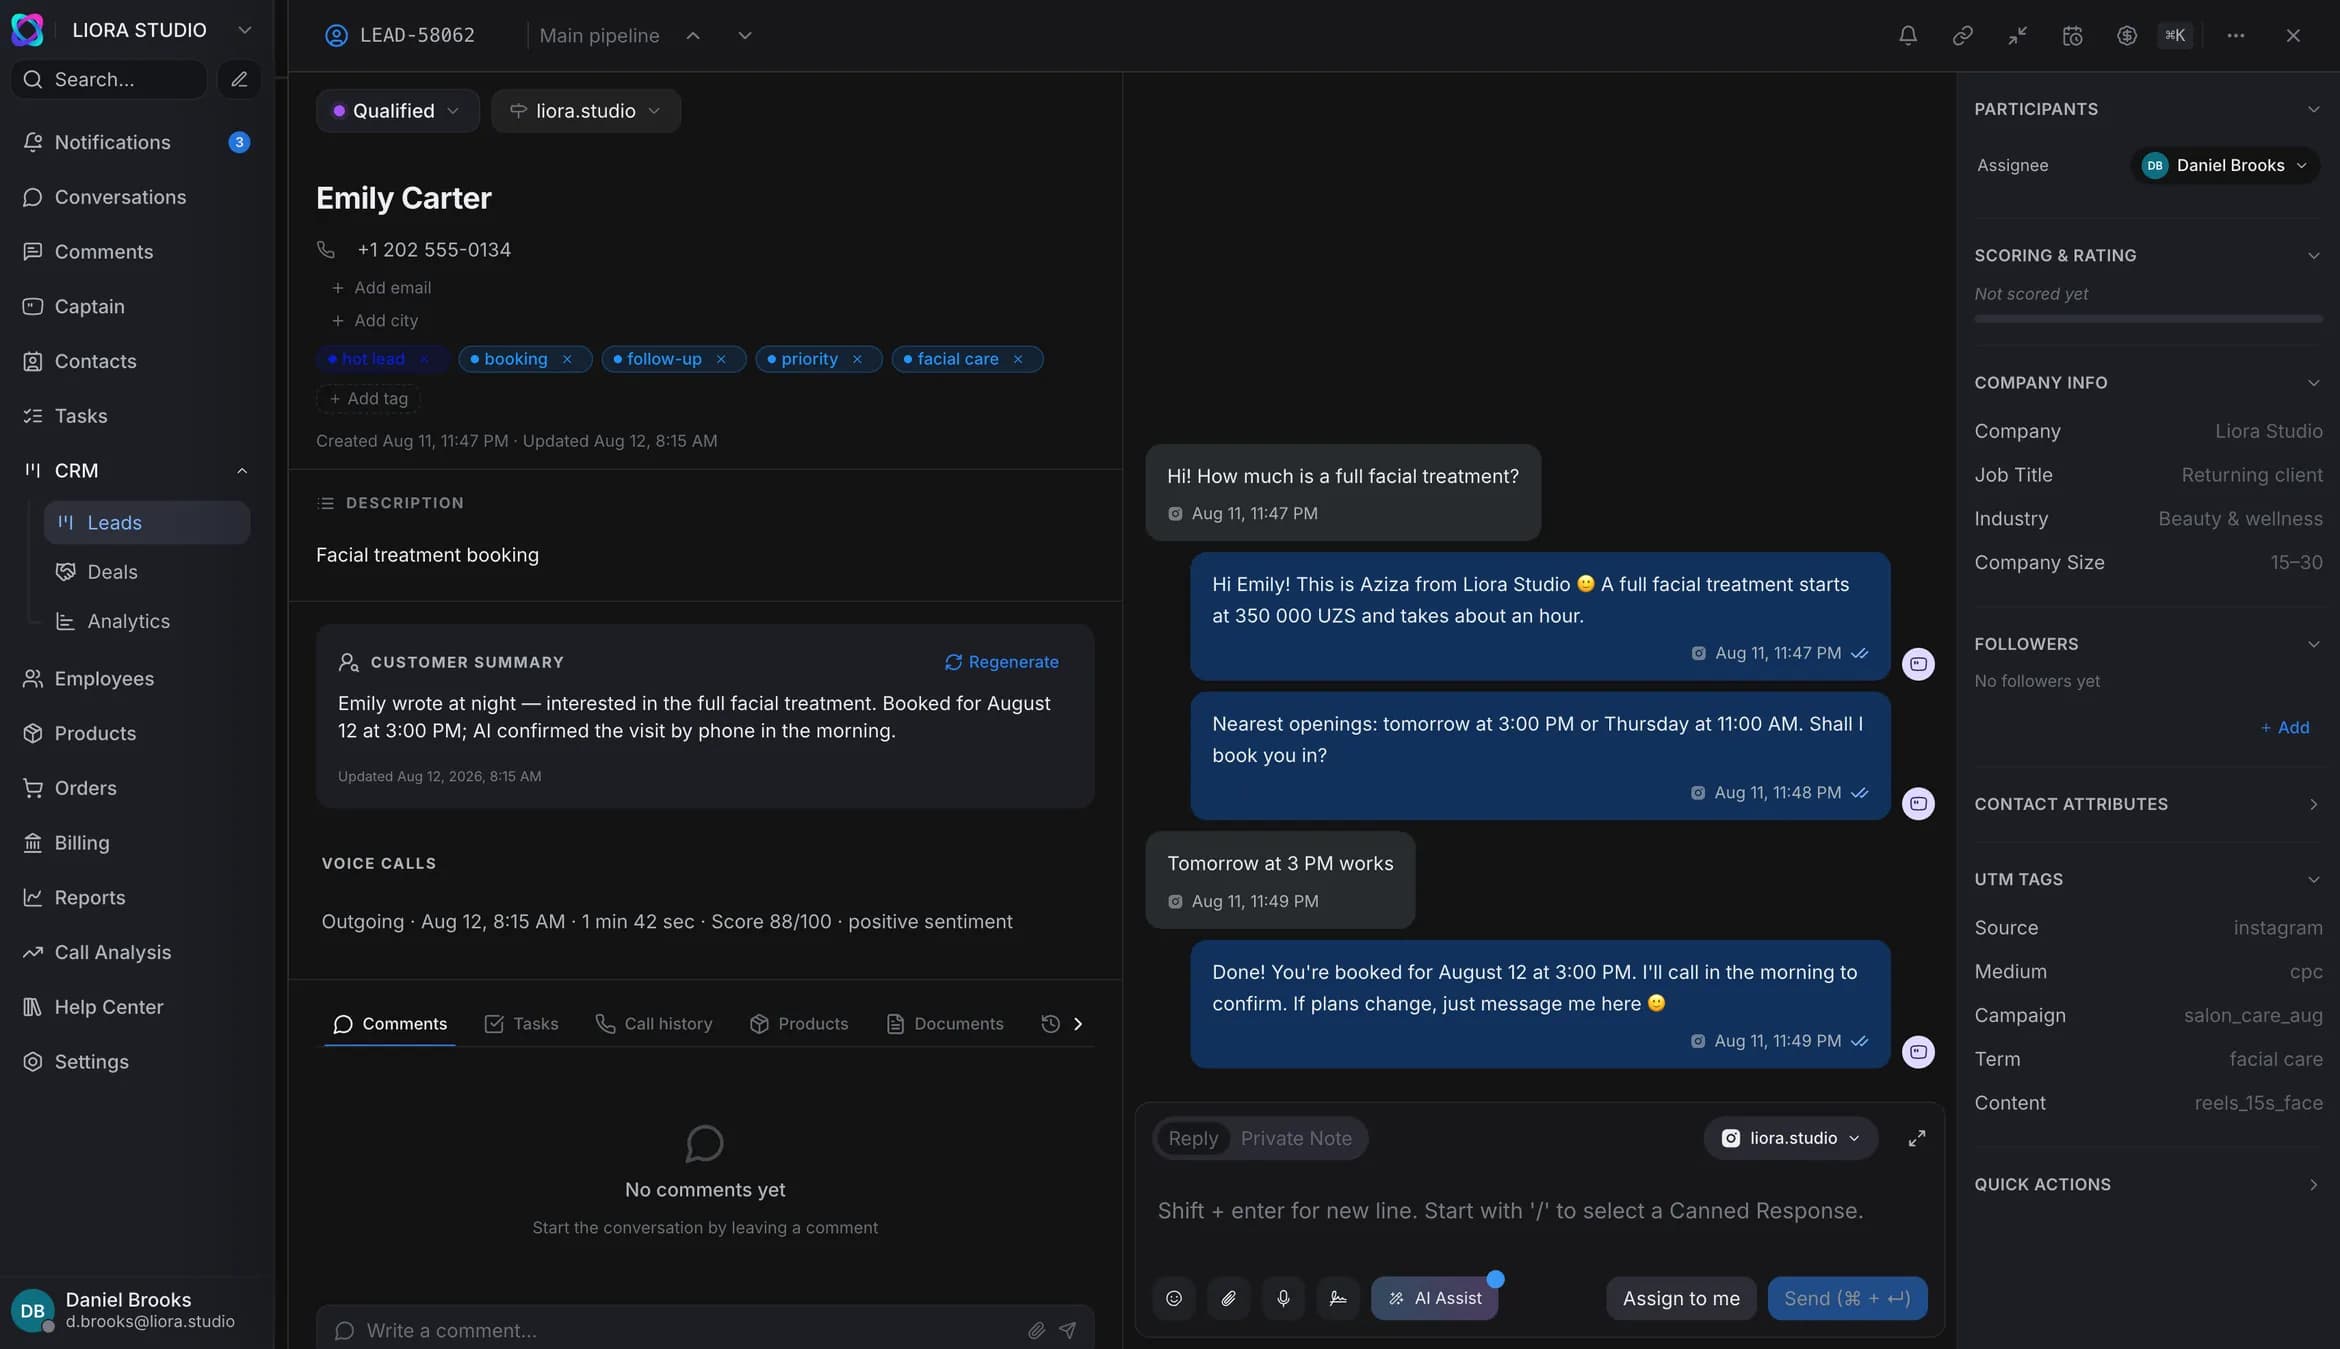Copy lead link via chain icon
2340x1349 pixels.
[x=1962, y=35]
